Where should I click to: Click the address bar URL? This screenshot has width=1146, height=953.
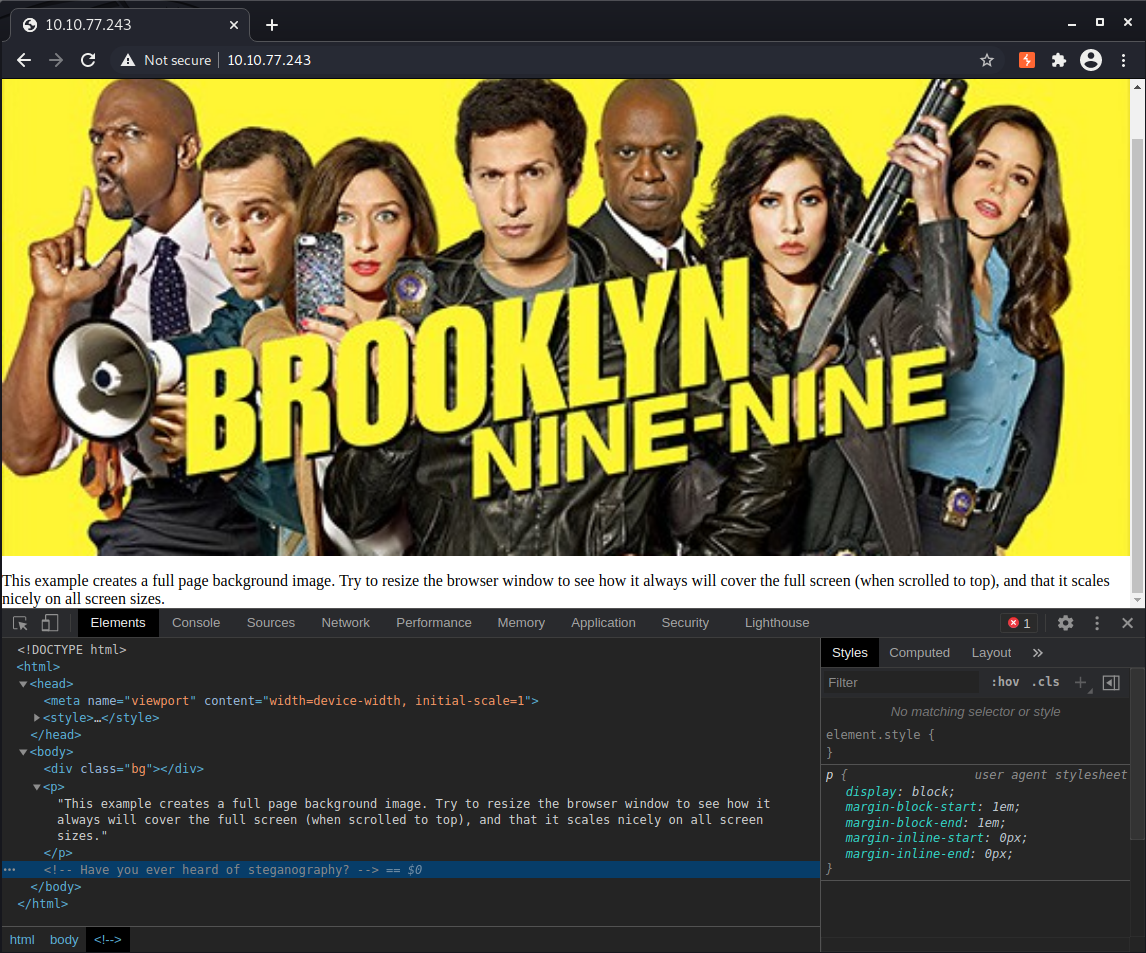pos(269,60)
